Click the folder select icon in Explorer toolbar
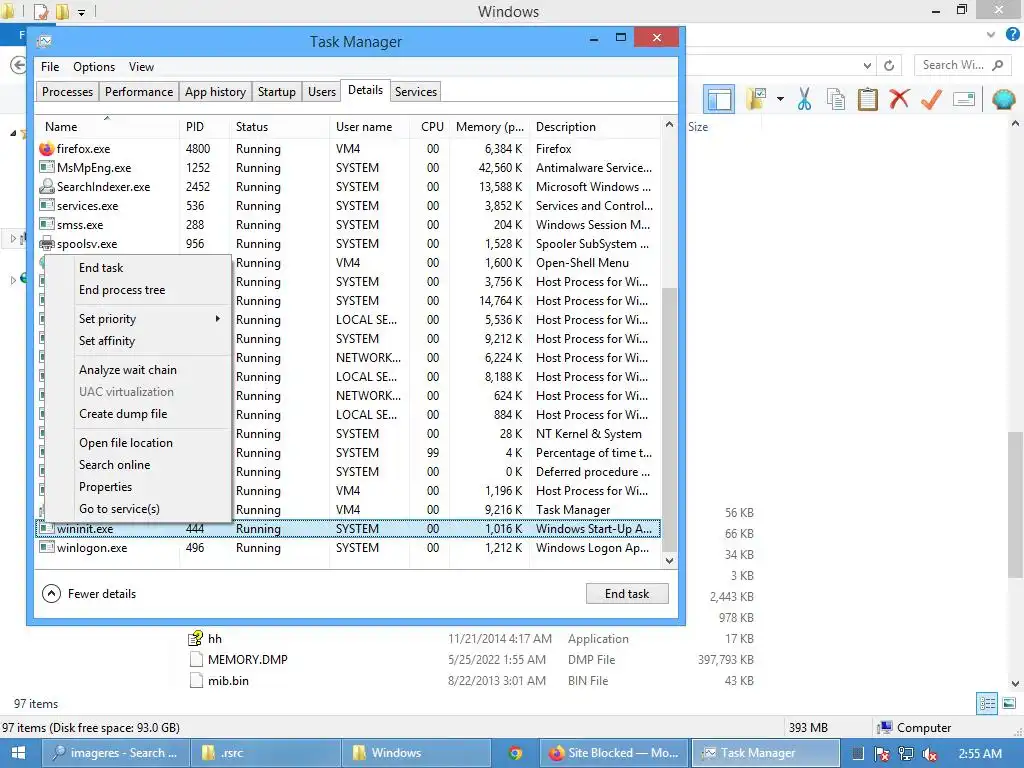This screenshot has height=768, width=1024. 757,99
